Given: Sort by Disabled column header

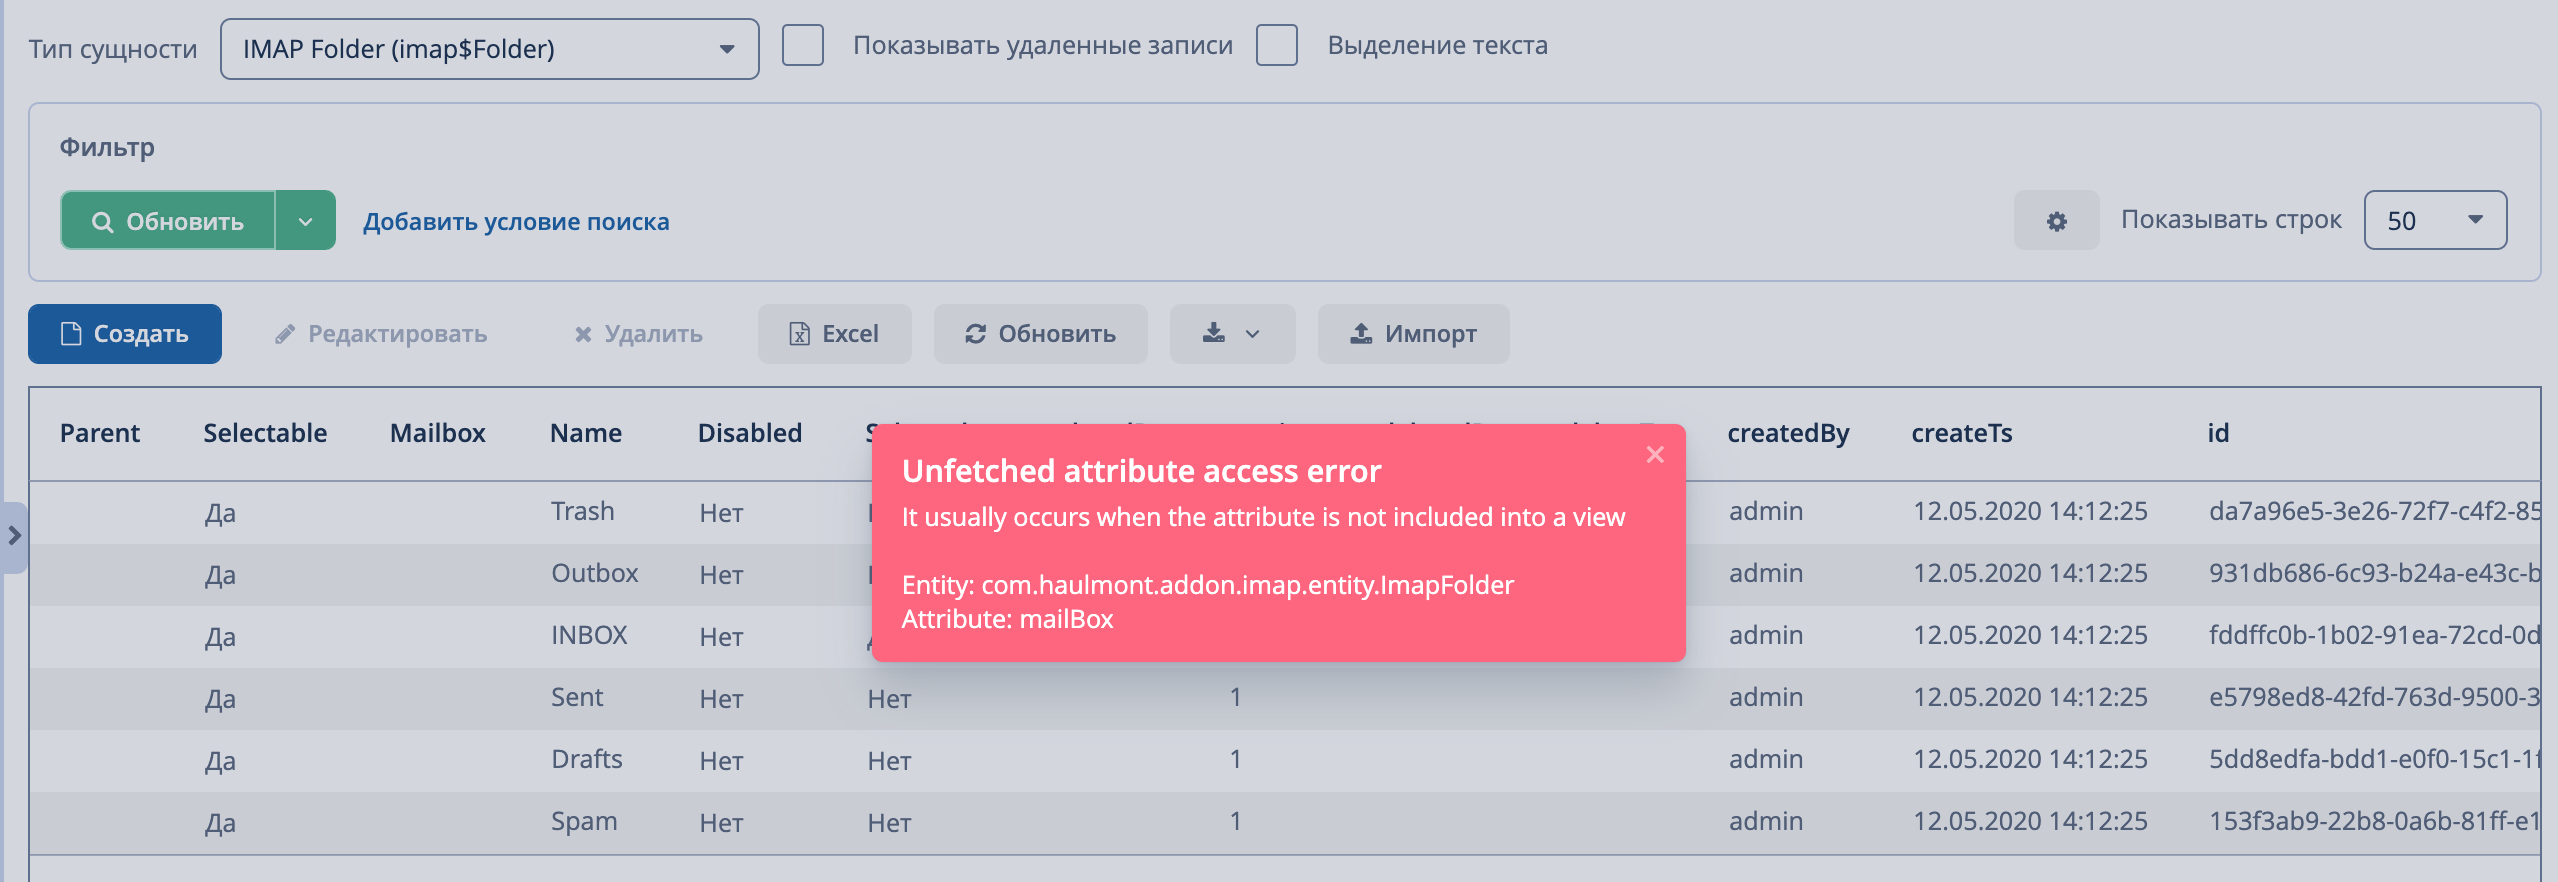Looking at the screenshot, I should point(750,433).
